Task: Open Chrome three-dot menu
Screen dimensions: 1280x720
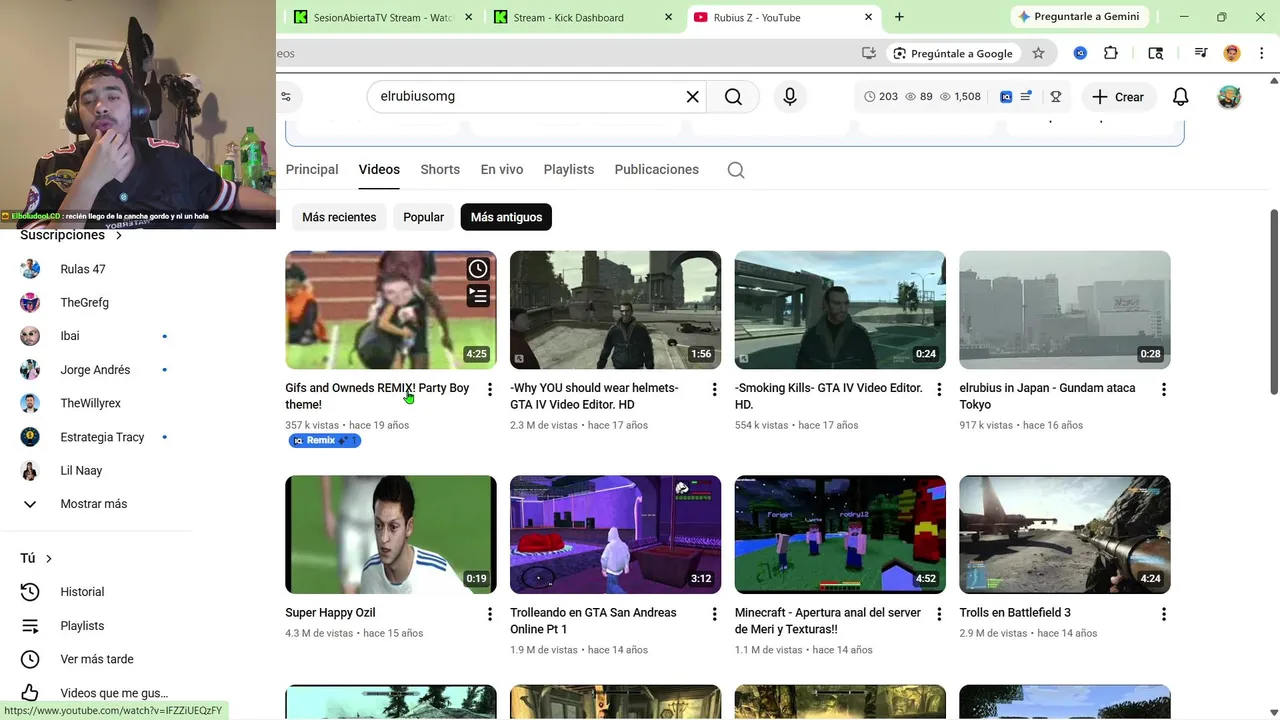Action: (x=1261, y=53)
